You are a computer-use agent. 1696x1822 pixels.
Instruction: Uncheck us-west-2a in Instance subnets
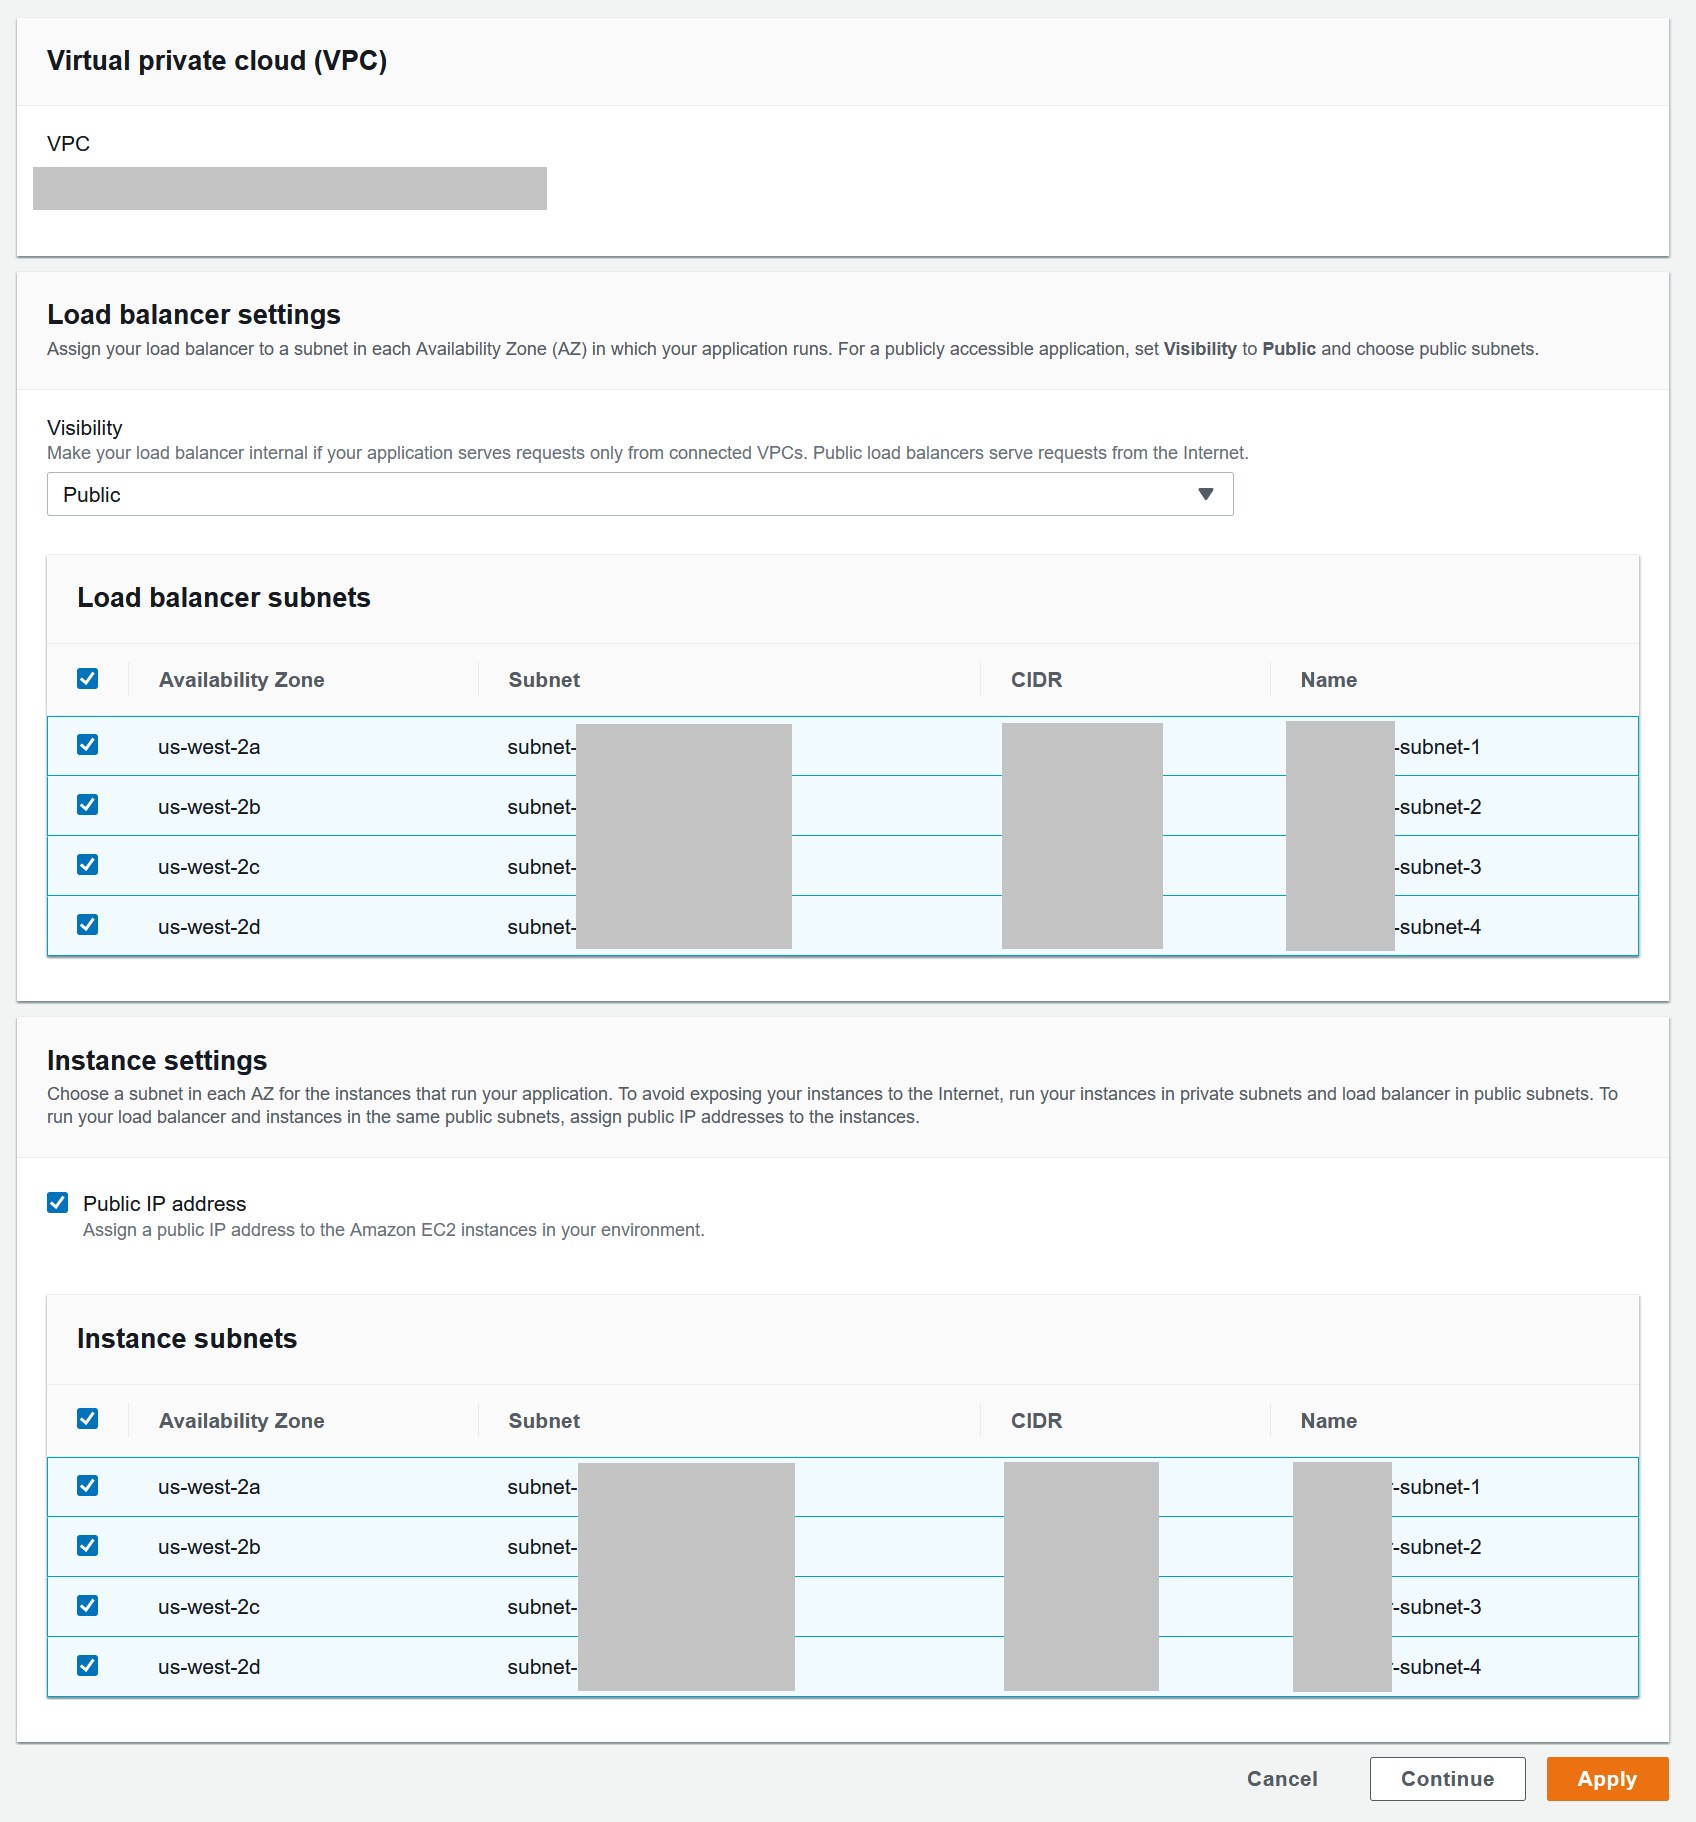point(88,1486)
